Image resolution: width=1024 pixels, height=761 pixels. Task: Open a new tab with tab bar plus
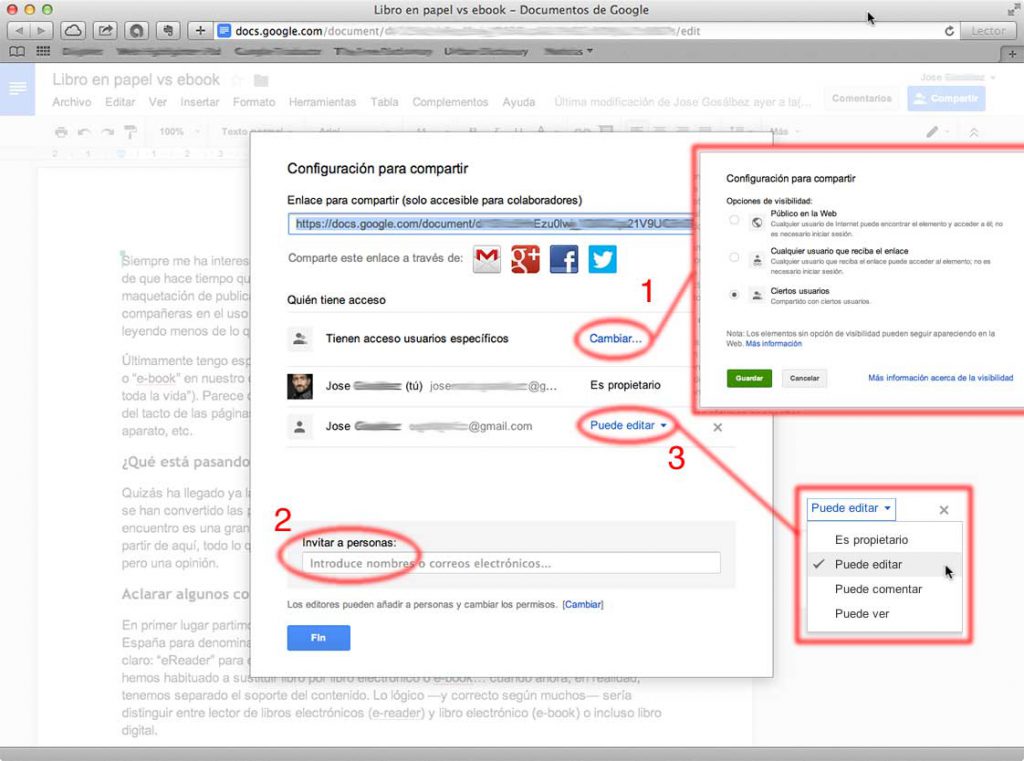click(x=1012, y=54)
